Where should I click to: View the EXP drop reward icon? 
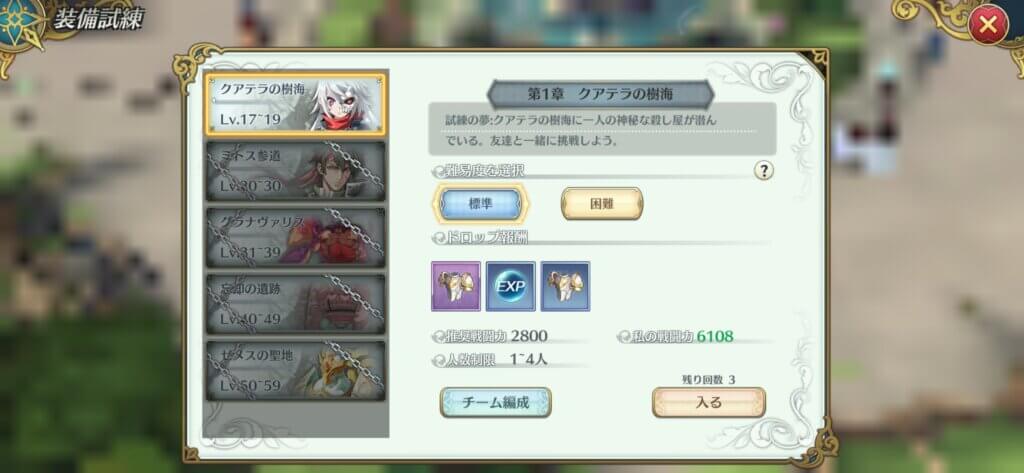click(511, 286)
